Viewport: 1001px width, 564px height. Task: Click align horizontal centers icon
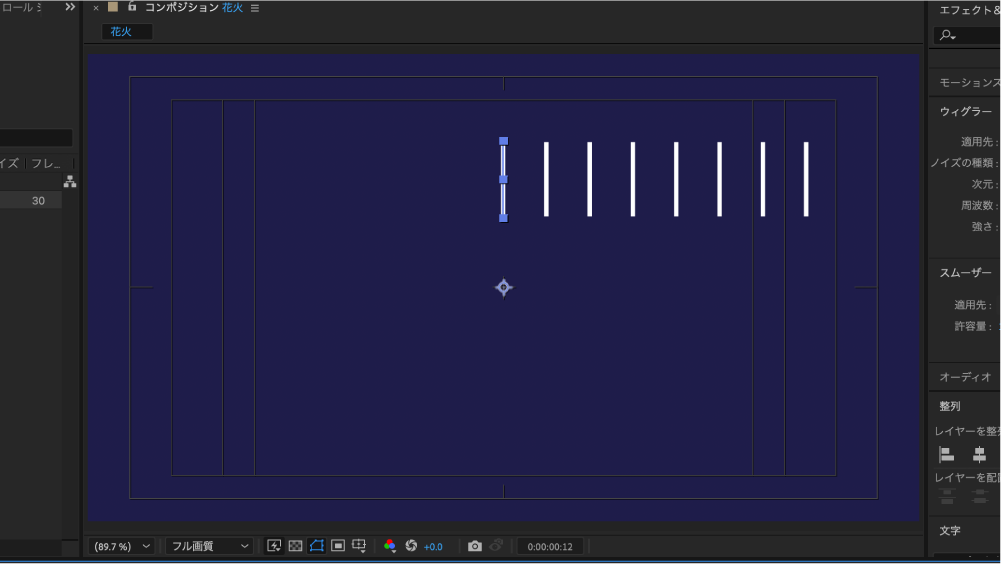[979, 455]
